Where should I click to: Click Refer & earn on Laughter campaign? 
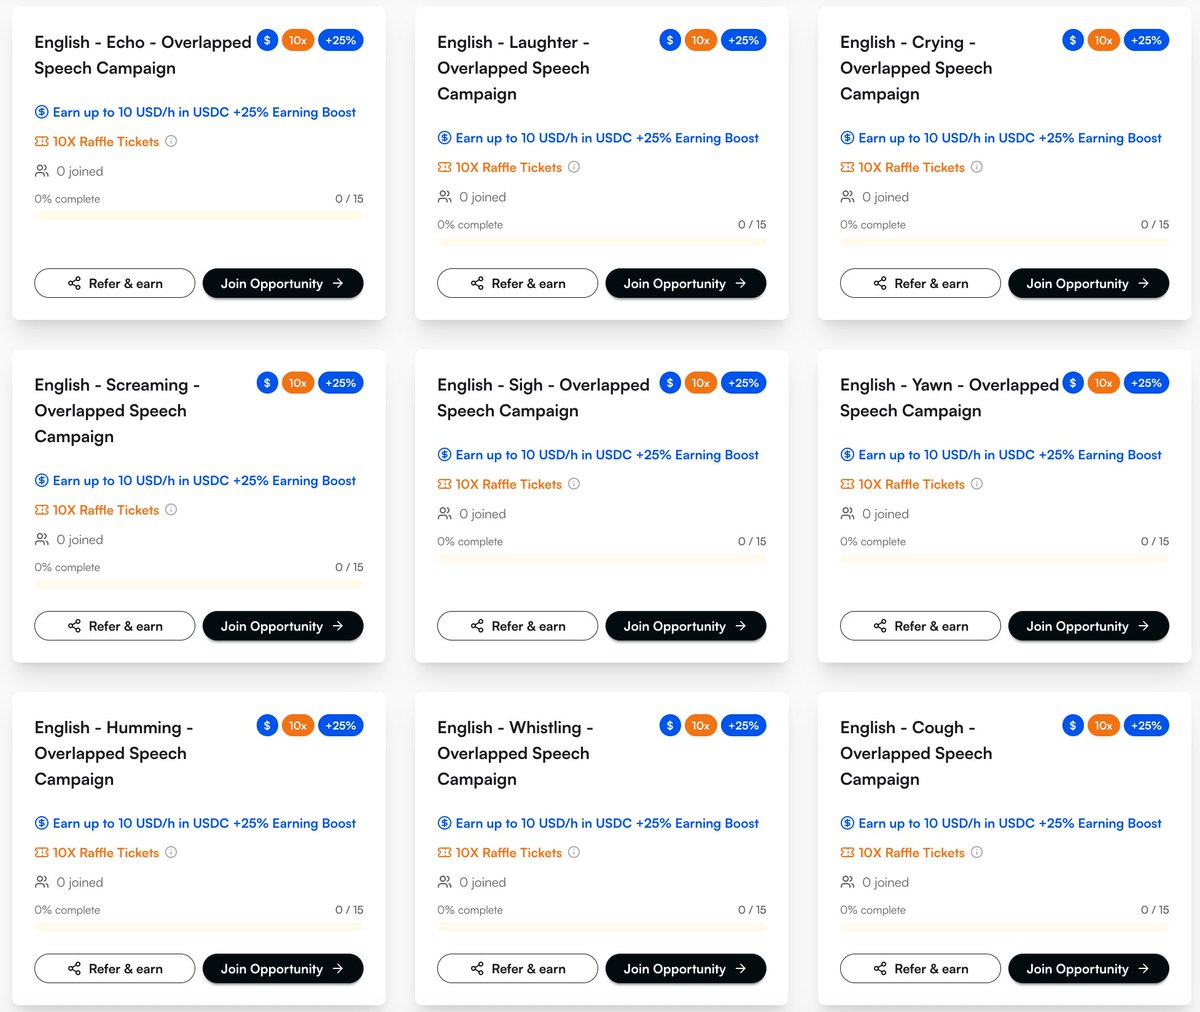(x=517, y=284)
